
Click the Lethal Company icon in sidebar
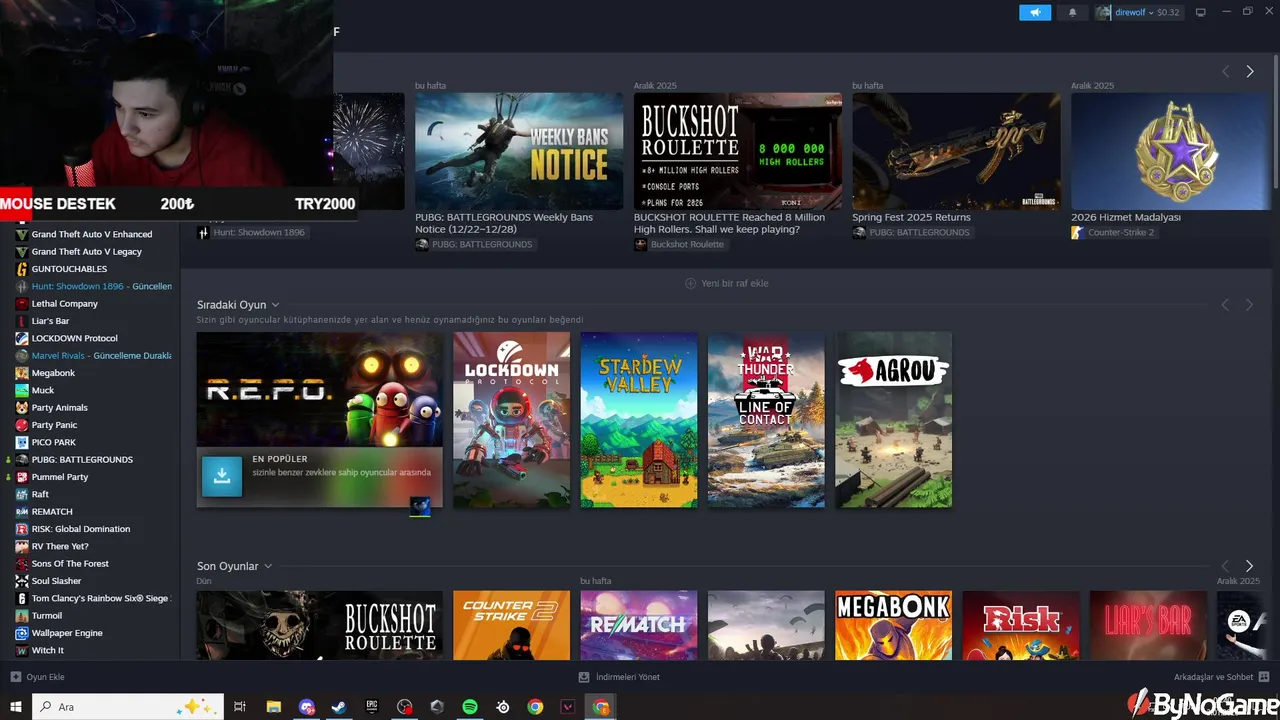point(22,304)
